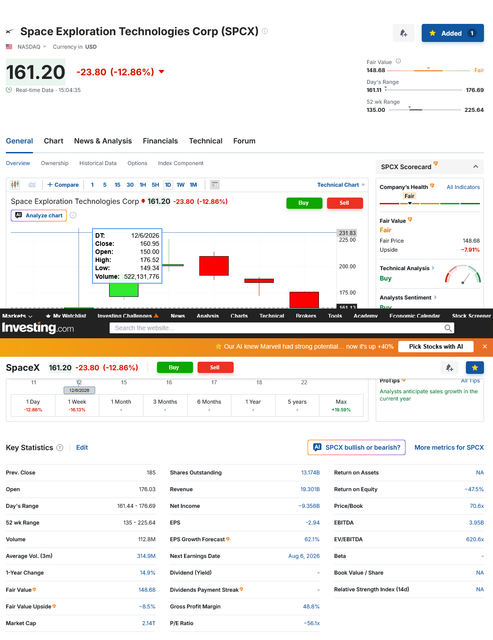Open Analysts Sentiment details chevron
The width and height of the screenshot is (493, 640).
coord(435,298)
